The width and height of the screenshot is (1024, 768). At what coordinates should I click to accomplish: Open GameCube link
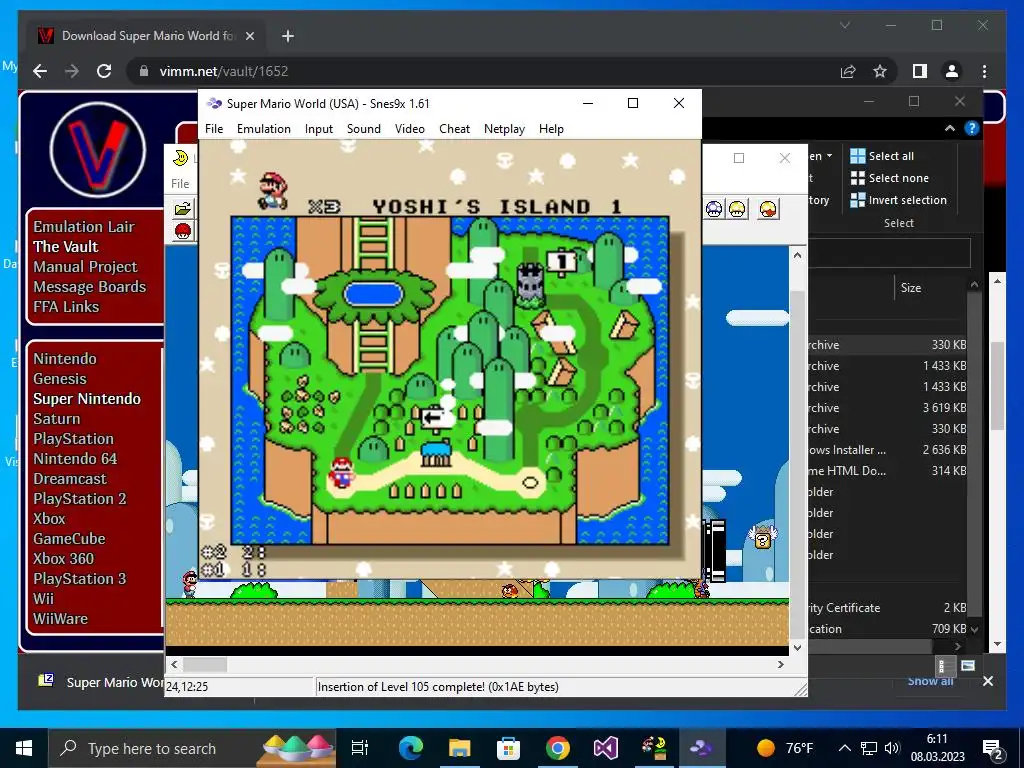[x=69, y=539]
